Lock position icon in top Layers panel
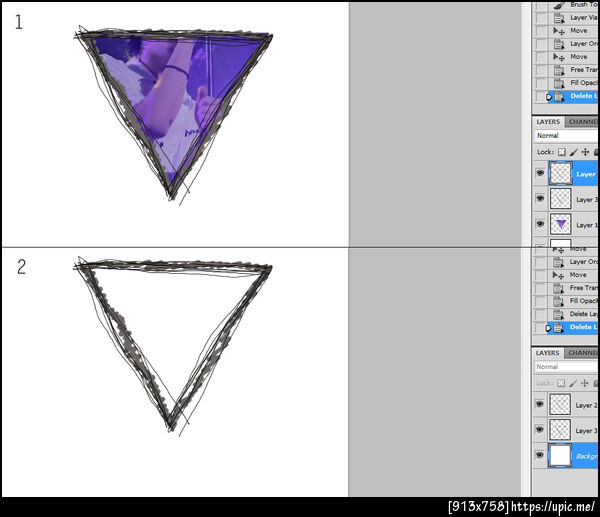600x517 pixels. tap(585, 152)
